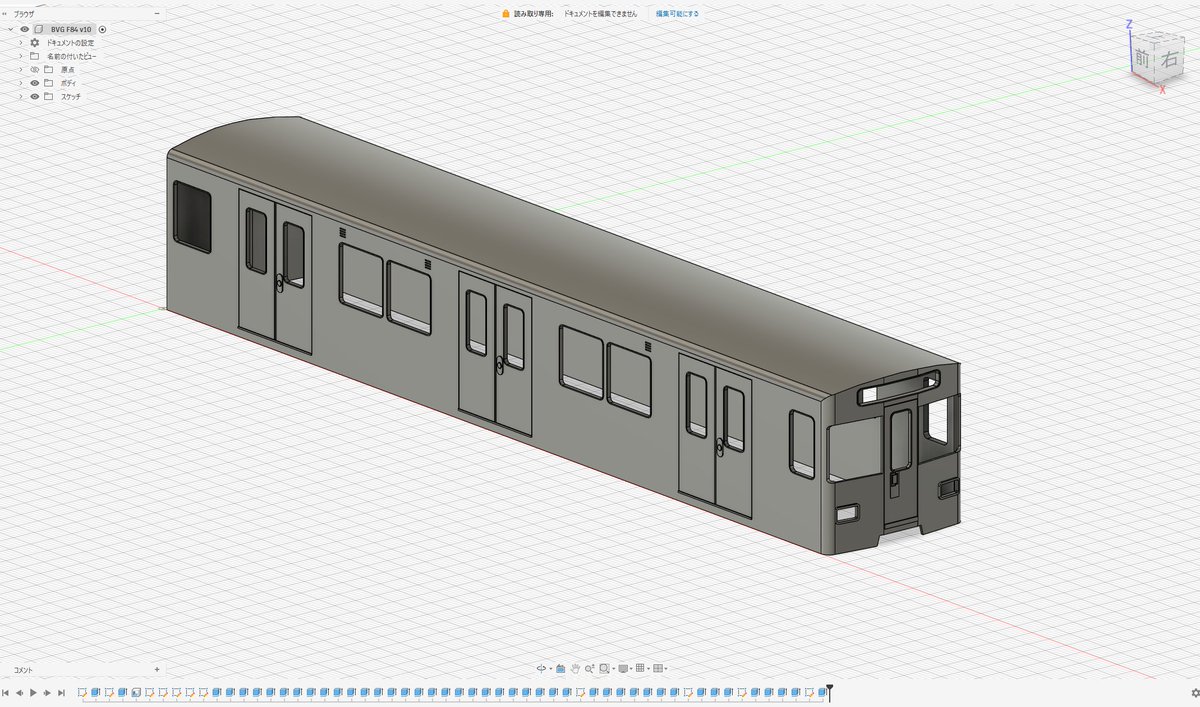Toggle visibility of BVG F84 v10 root
Screen dimensions: 1200x707
coord(25,29)
